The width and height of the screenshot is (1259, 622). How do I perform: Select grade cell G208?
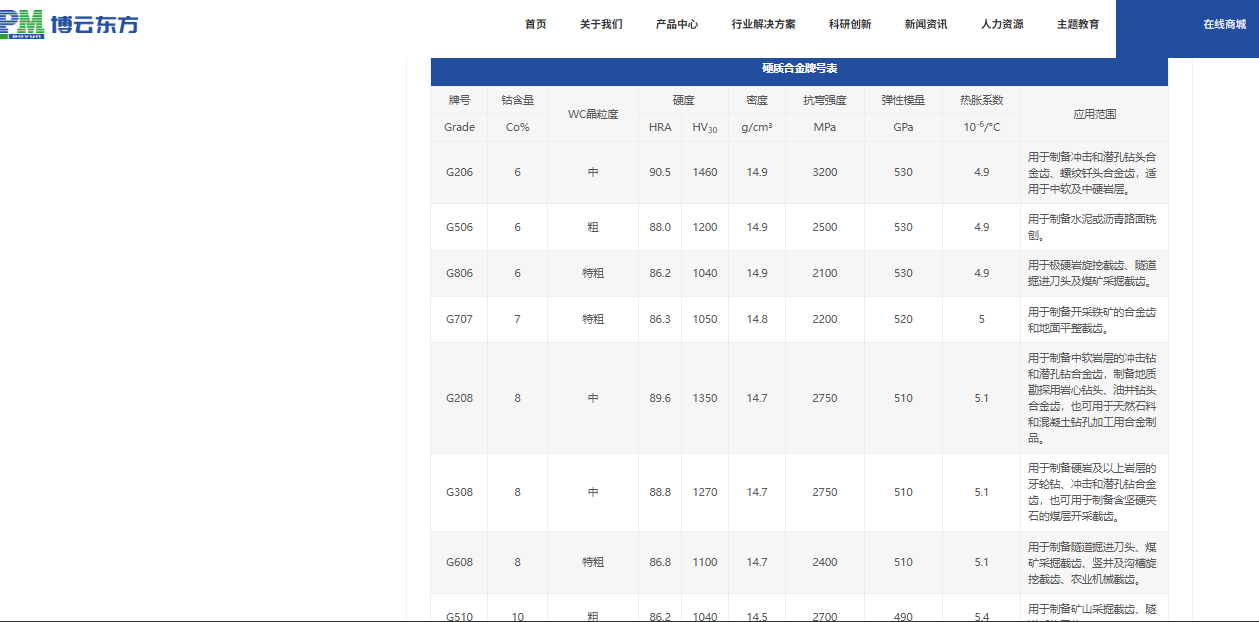click(459, 398)
